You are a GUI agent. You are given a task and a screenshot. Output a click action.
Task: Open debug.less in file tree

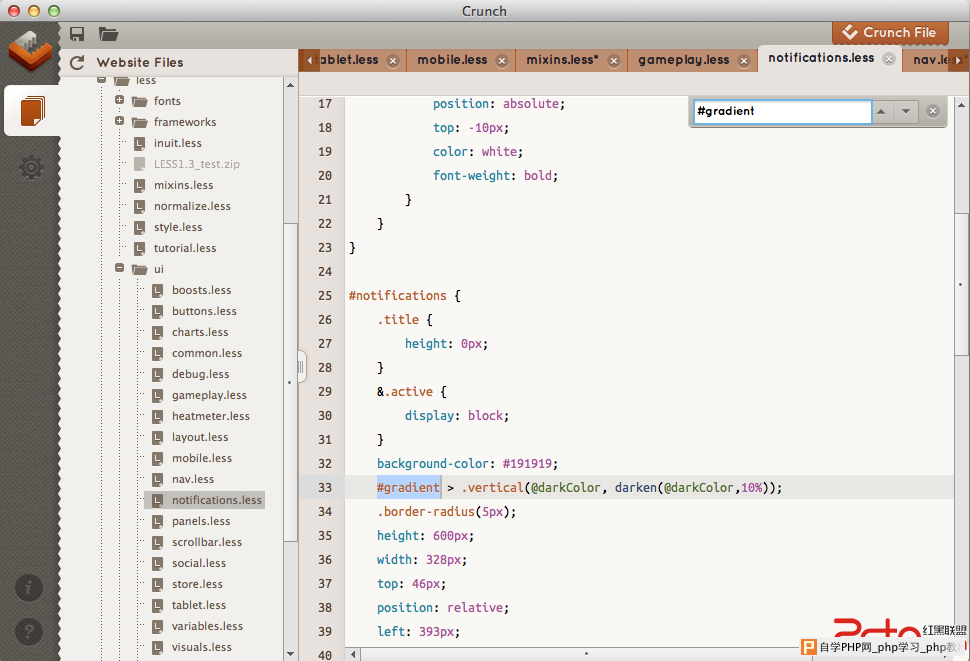click(200, 375)
